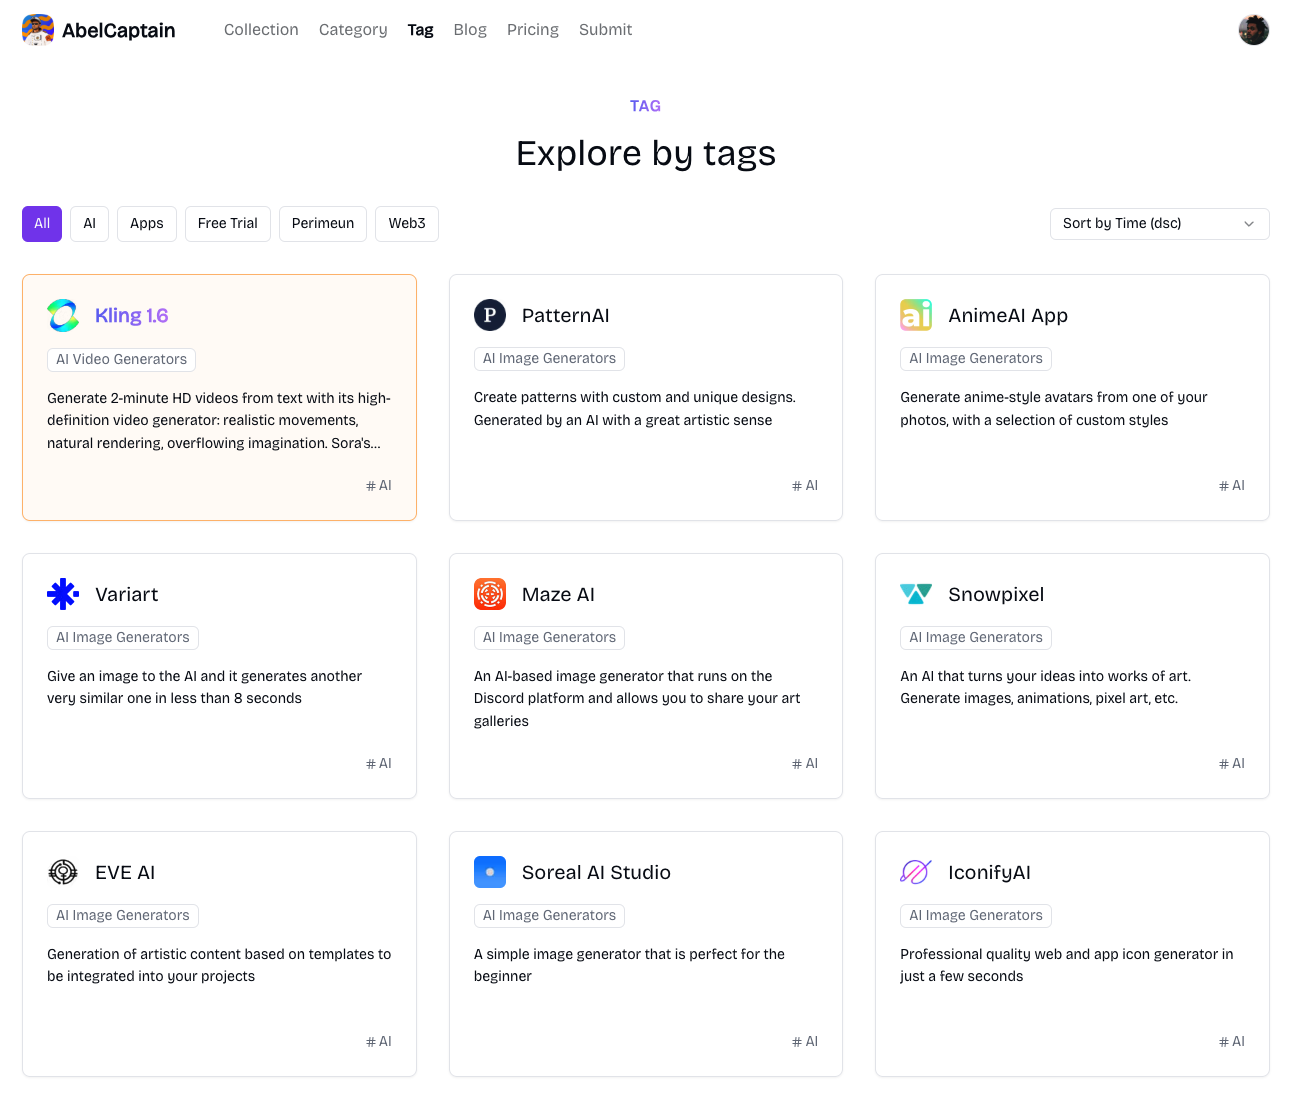Click the # AI tag on AnimeAI App card

tap(1232, 485)
